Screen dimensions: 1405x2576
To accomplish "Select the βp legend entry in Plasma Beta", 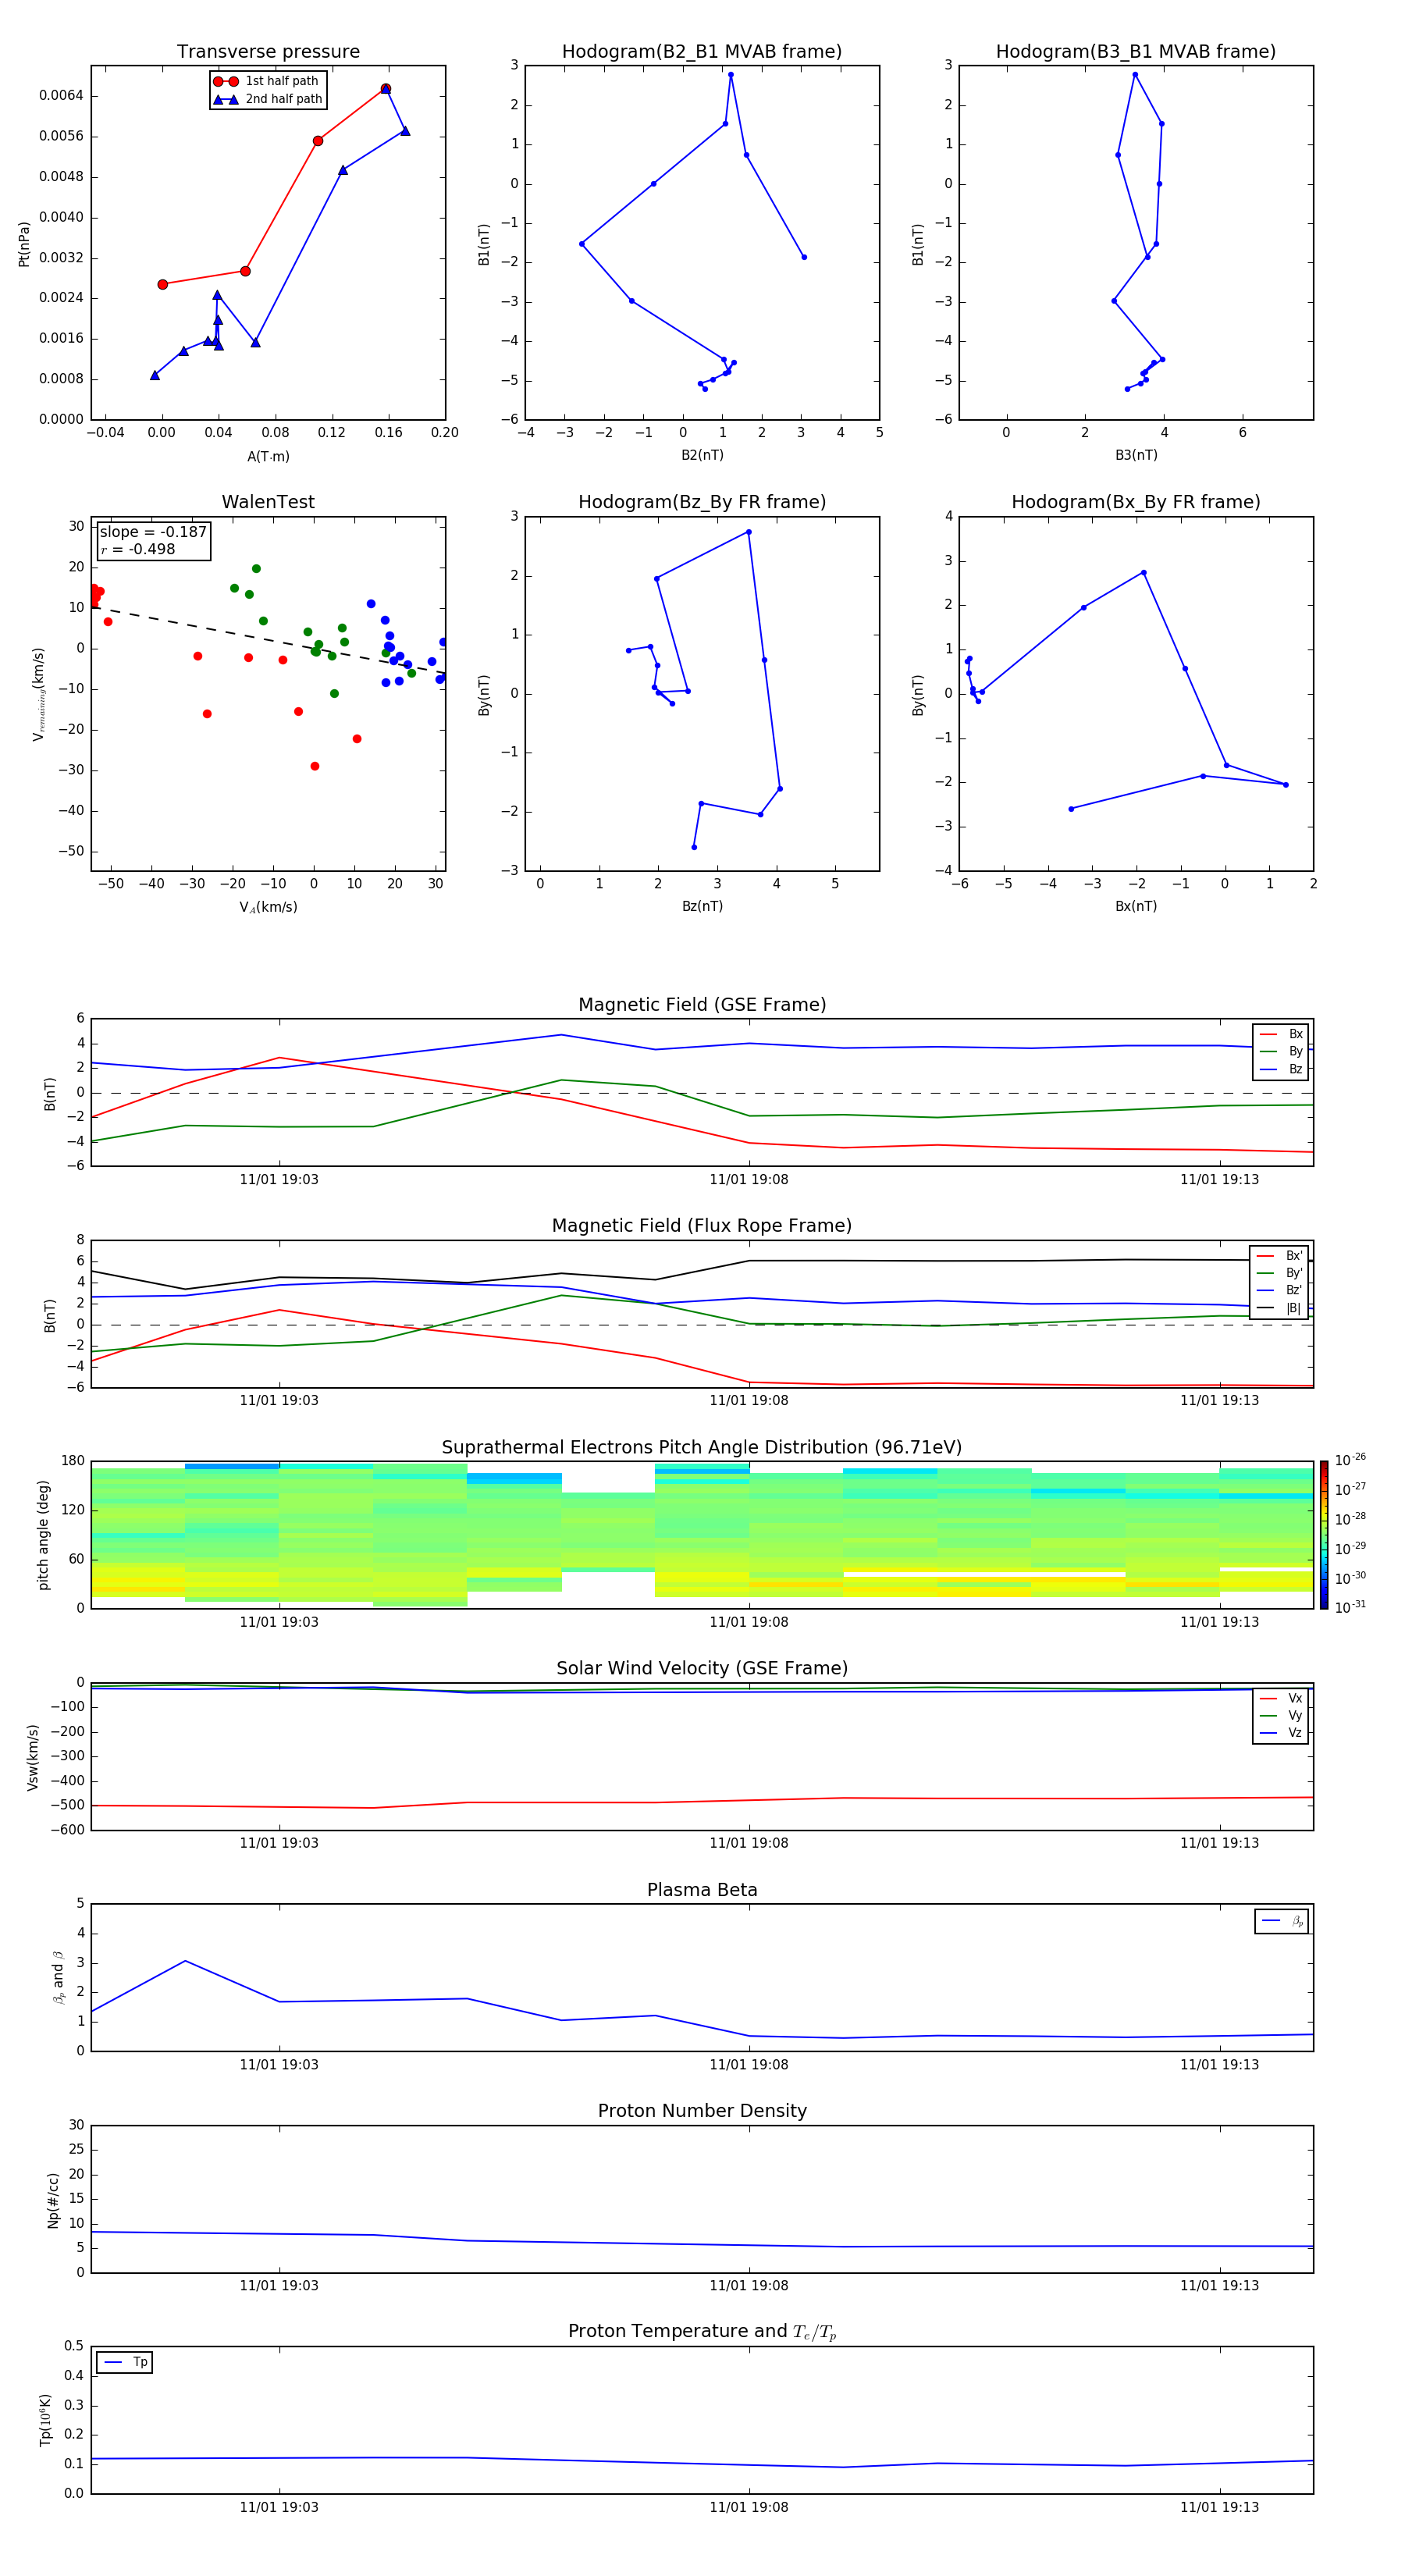I will 1282,1921.
